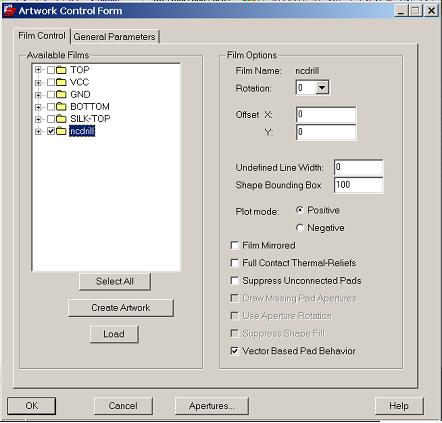Switch to the General Parameters tab
The image size is (442, 423).
point(115,37)
